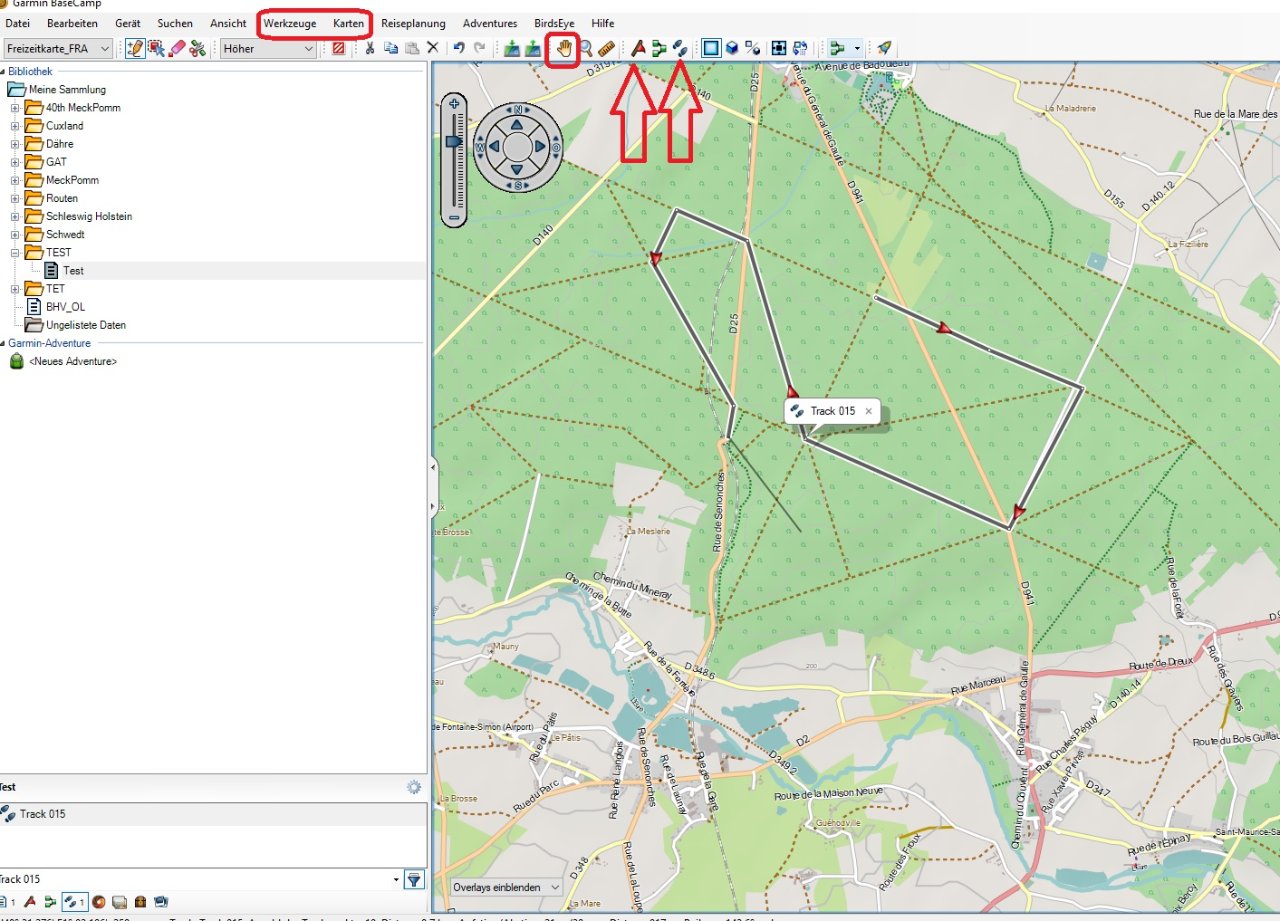Toggle the filter funnel button
The width and height of the screenshot is (1280, 921).
pos(414,880)
